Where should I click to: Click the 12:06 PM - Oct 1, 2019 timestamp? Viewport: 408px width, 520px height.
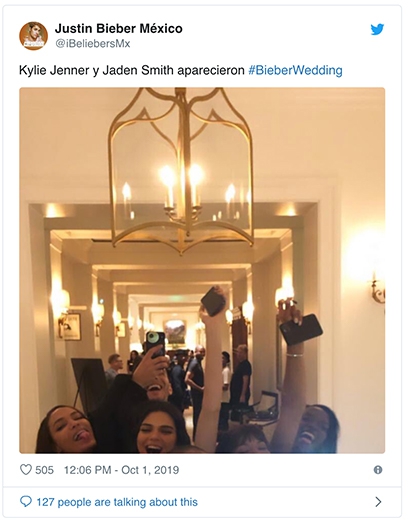click(x=121, y=470)
